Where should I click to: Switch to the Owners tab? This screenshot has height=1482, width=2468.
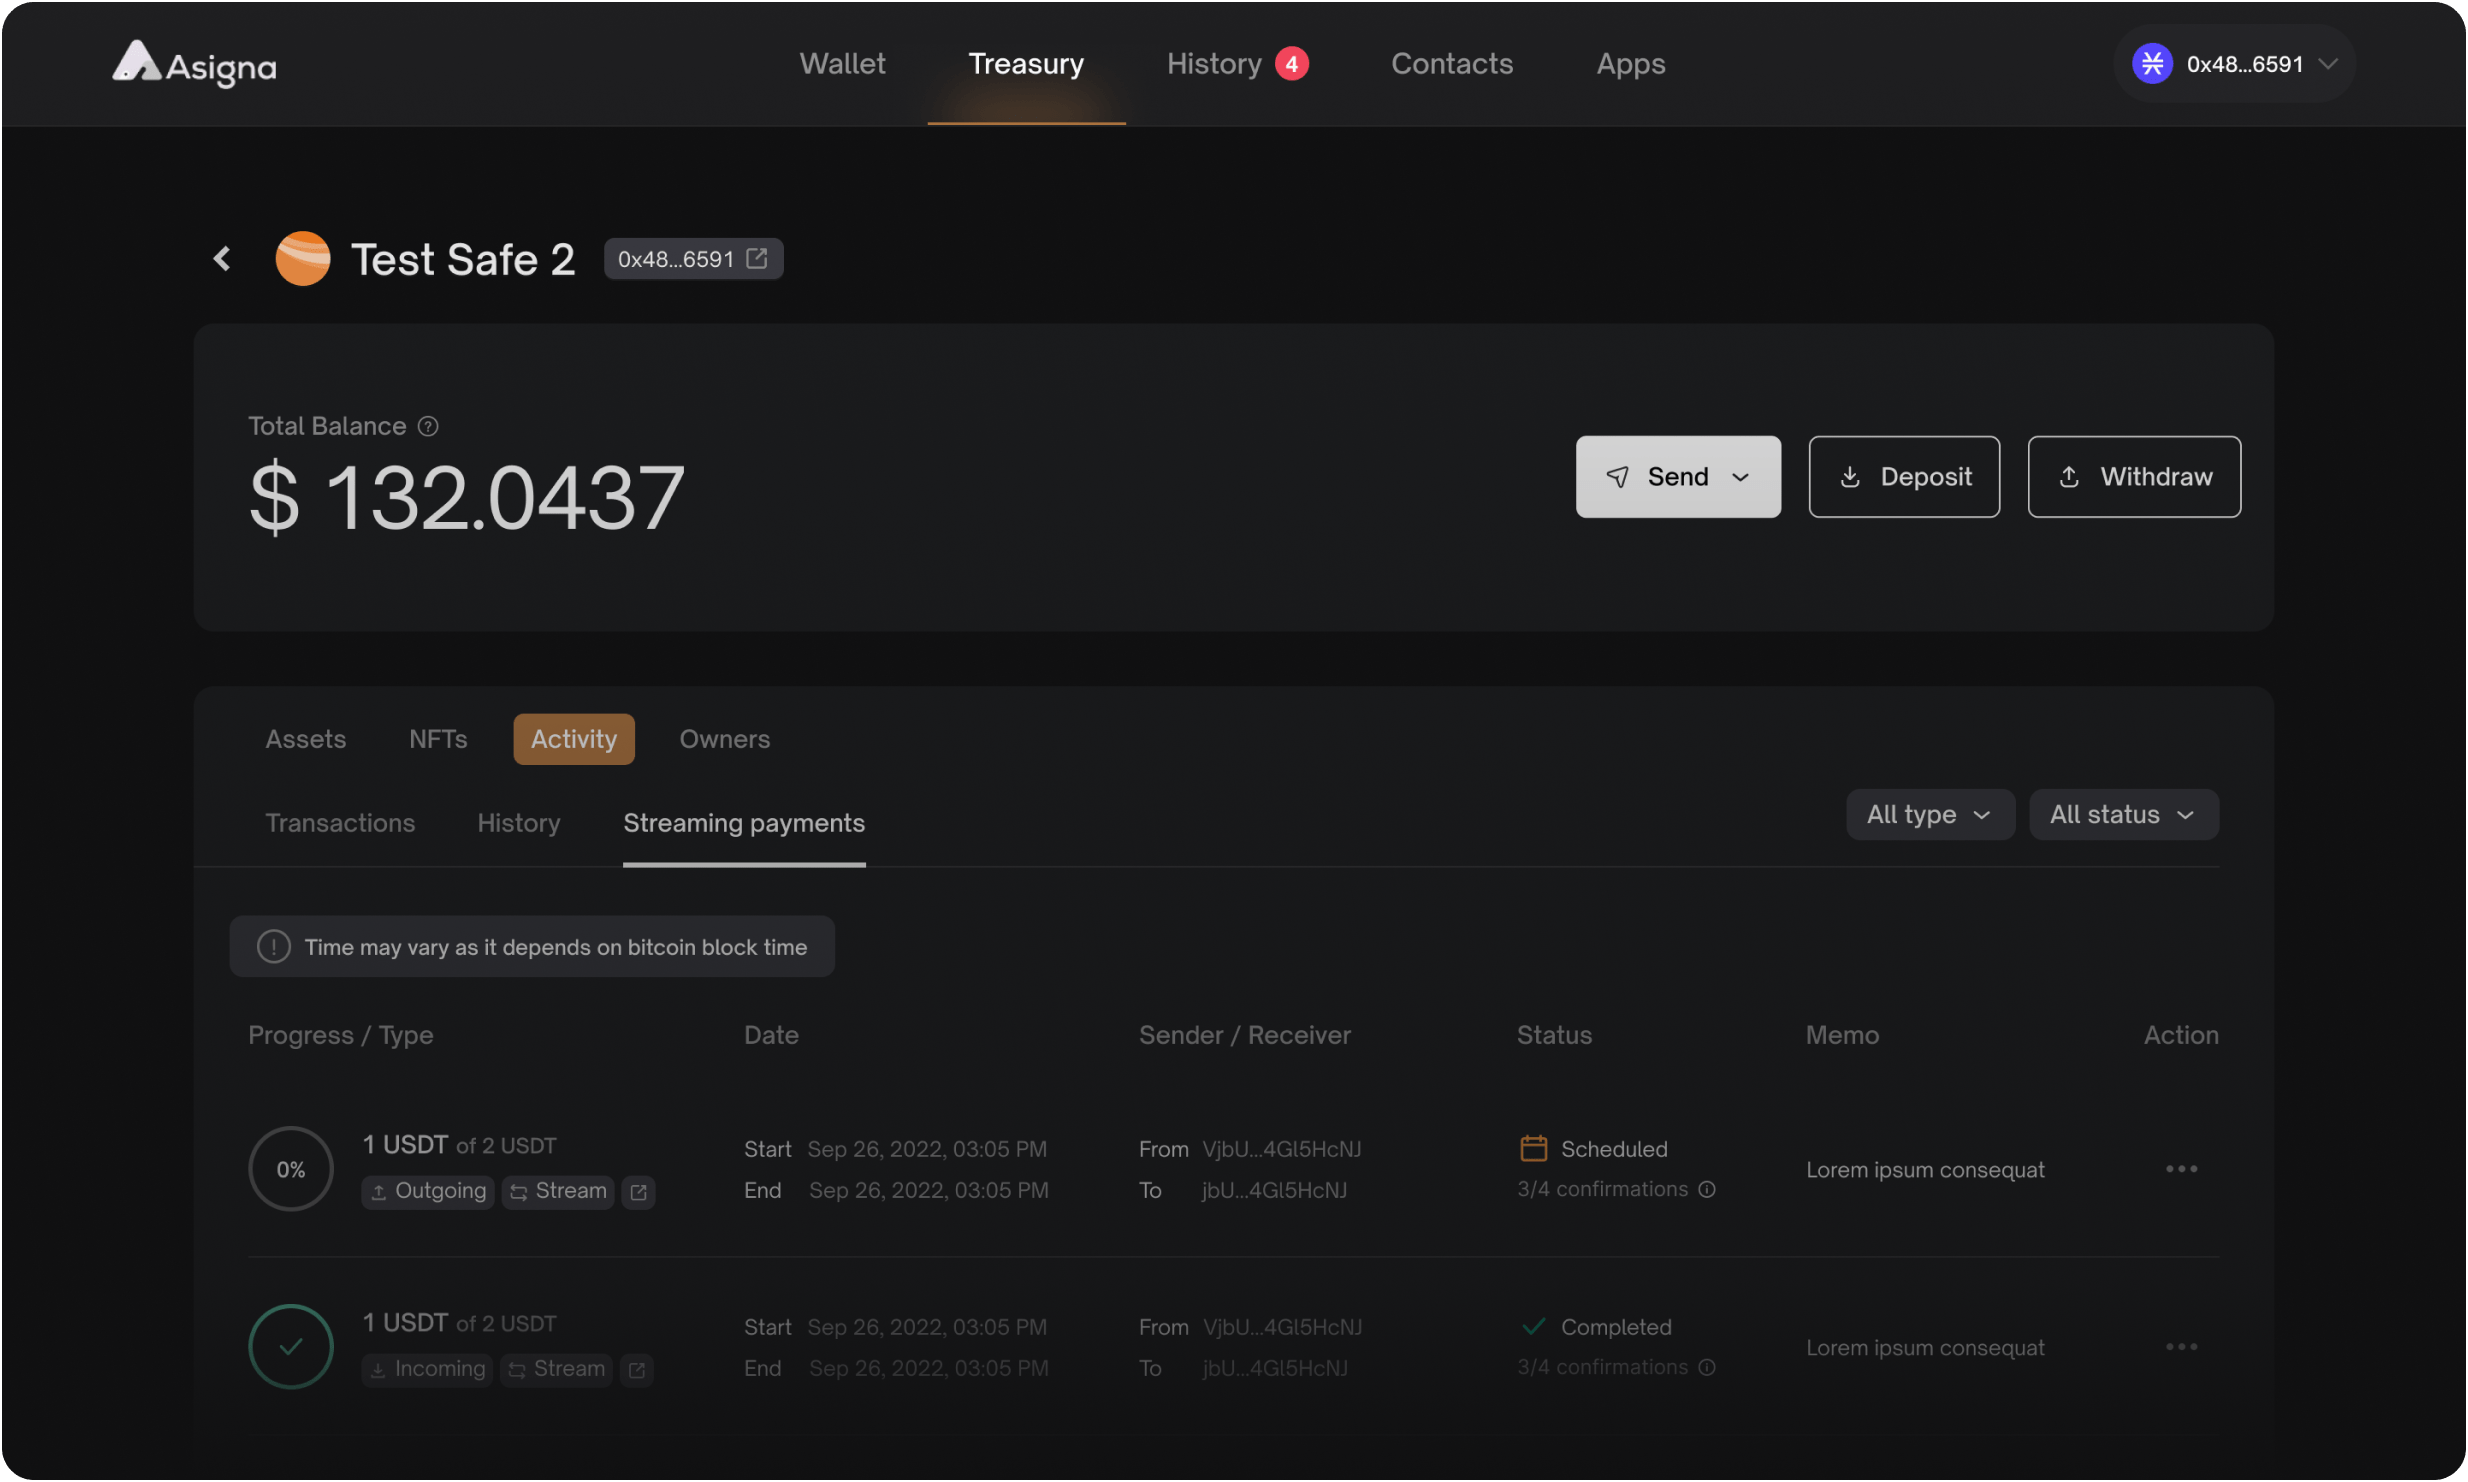tap(724, 740)
